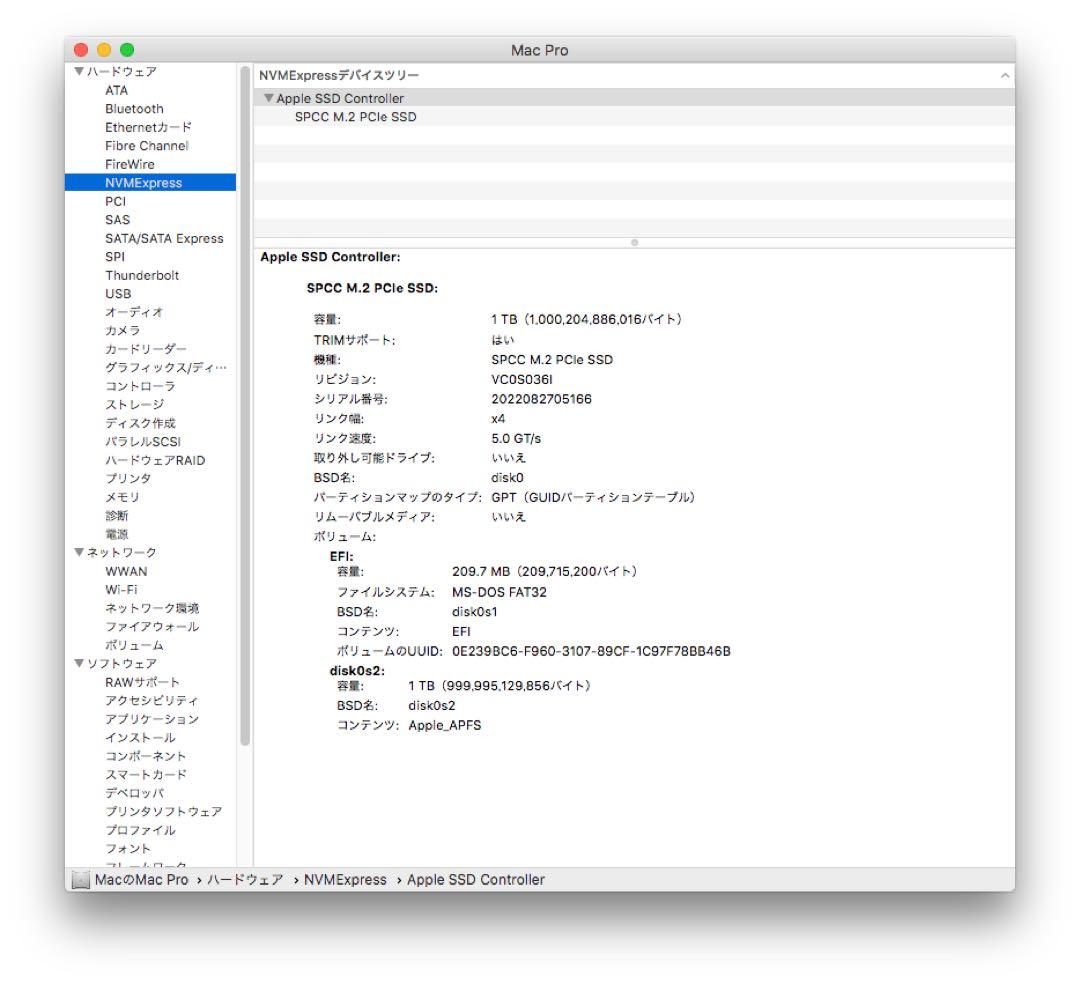
Task: Click Apple SSD Controller in the breadcrumb path
Action: 475,879
